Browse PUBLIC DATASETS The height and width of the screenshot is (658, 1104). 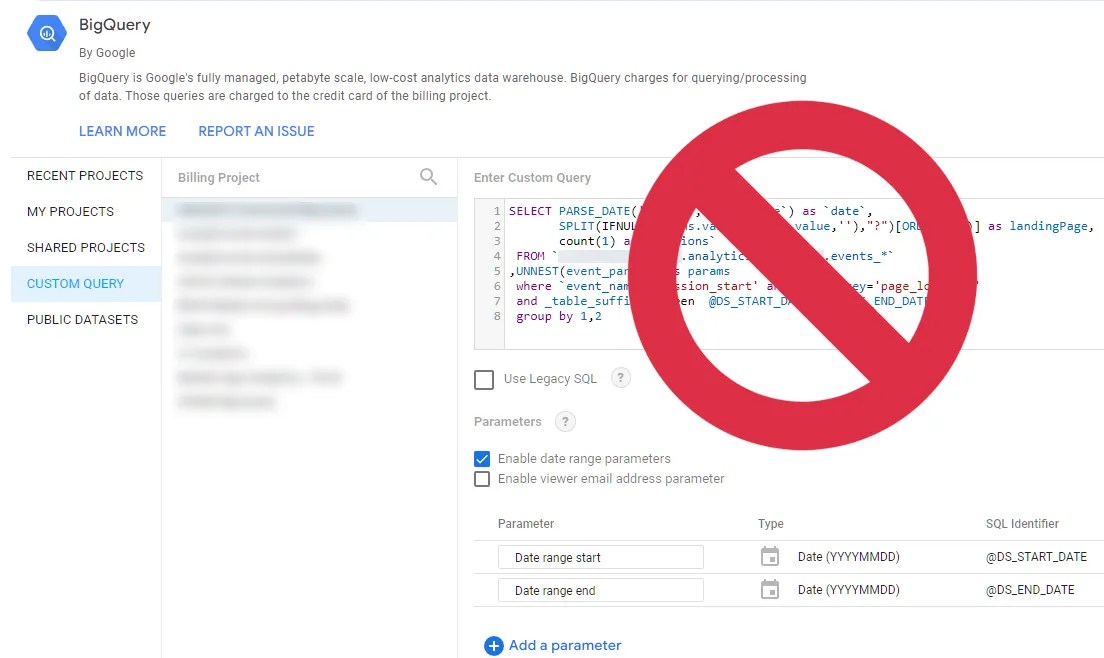pos(80,319)
